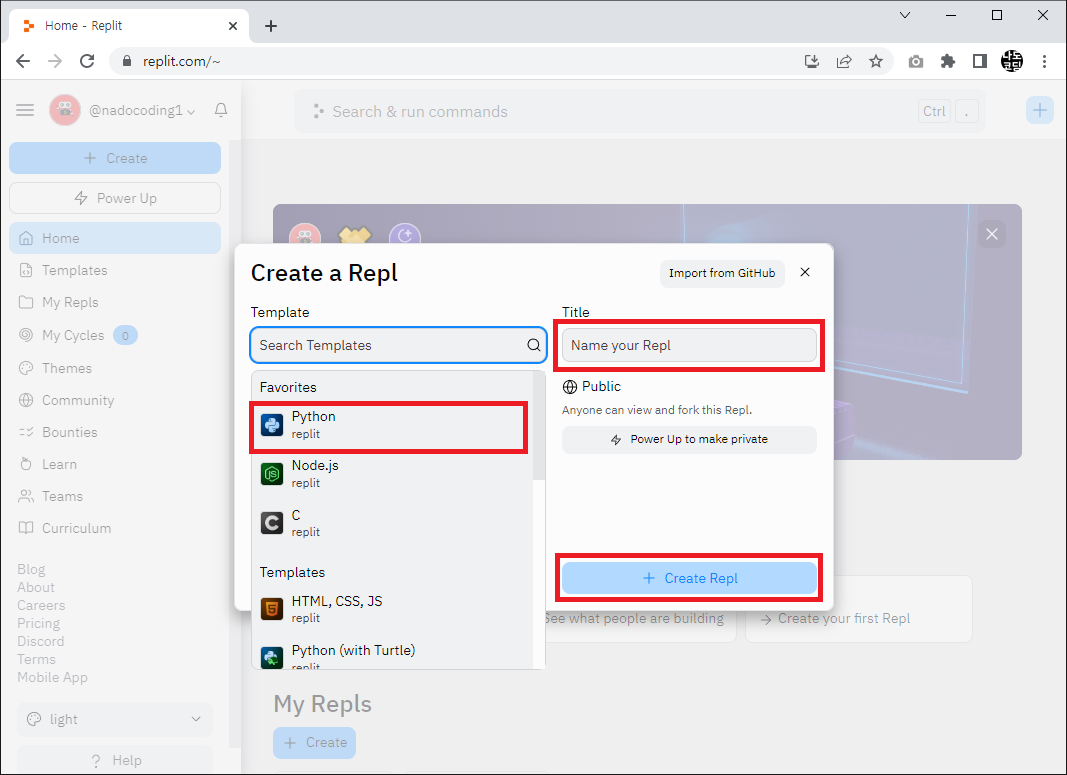Open the Careers link
Image resolution: width=1067 pixels, height=775 pixels.
coord(42,605)
